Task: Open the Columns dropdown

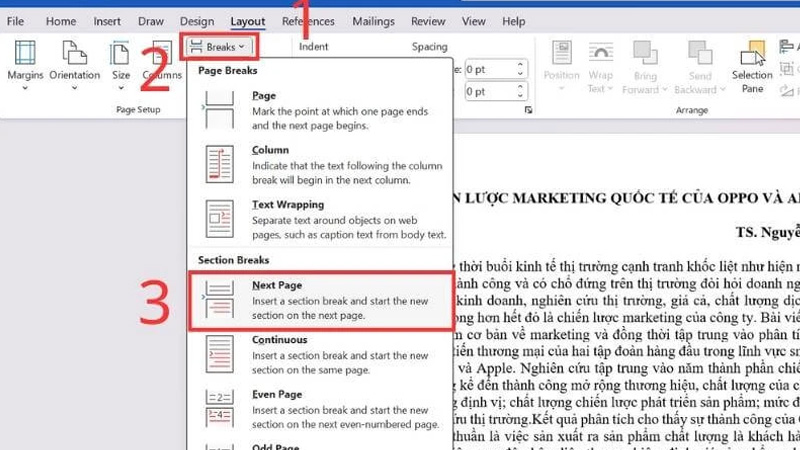Action: coord(161,60)
